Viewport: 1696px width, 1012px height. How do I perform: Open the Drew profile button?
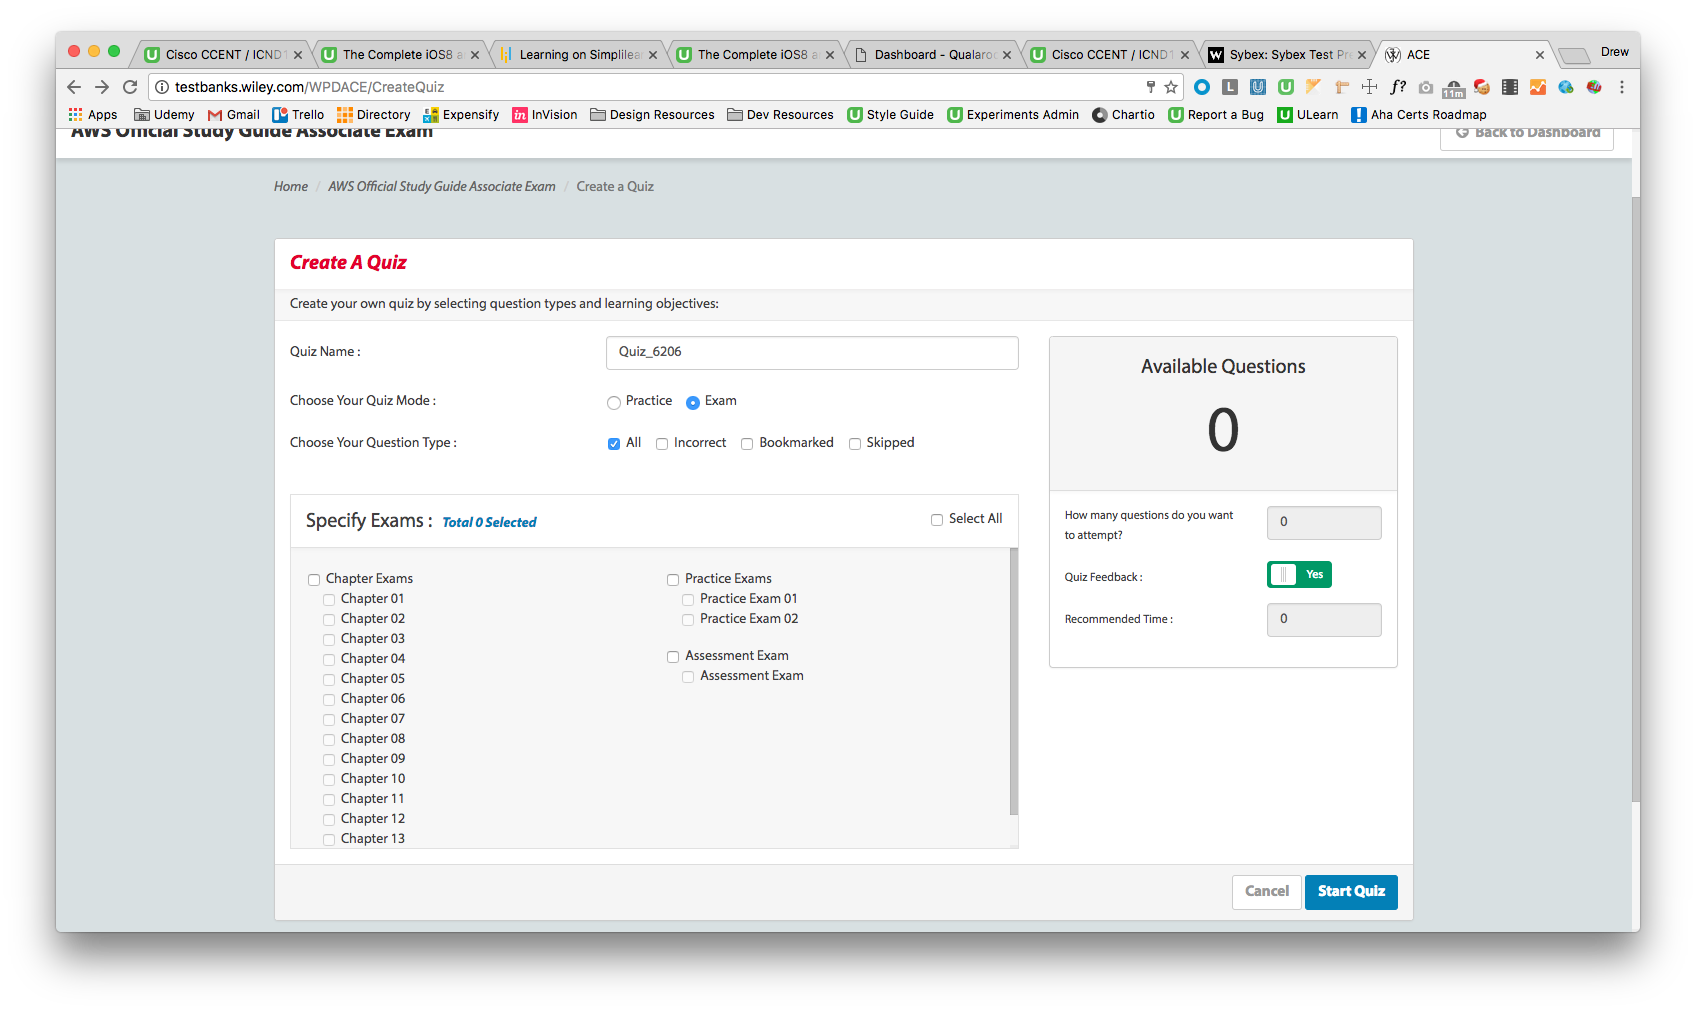(x=1614, y=52)
